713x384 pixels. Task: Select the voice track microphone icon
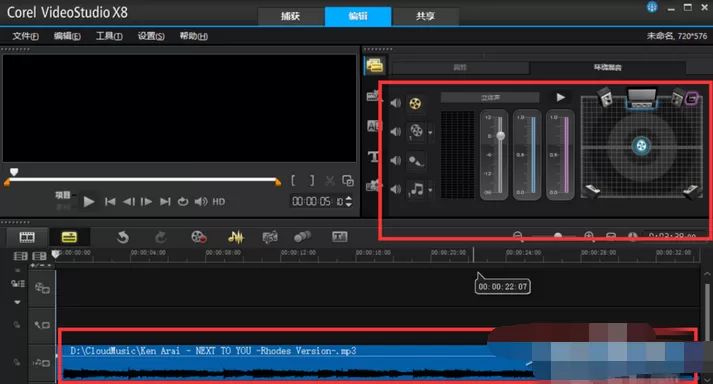pyautogui.click(x=416, y=160)
